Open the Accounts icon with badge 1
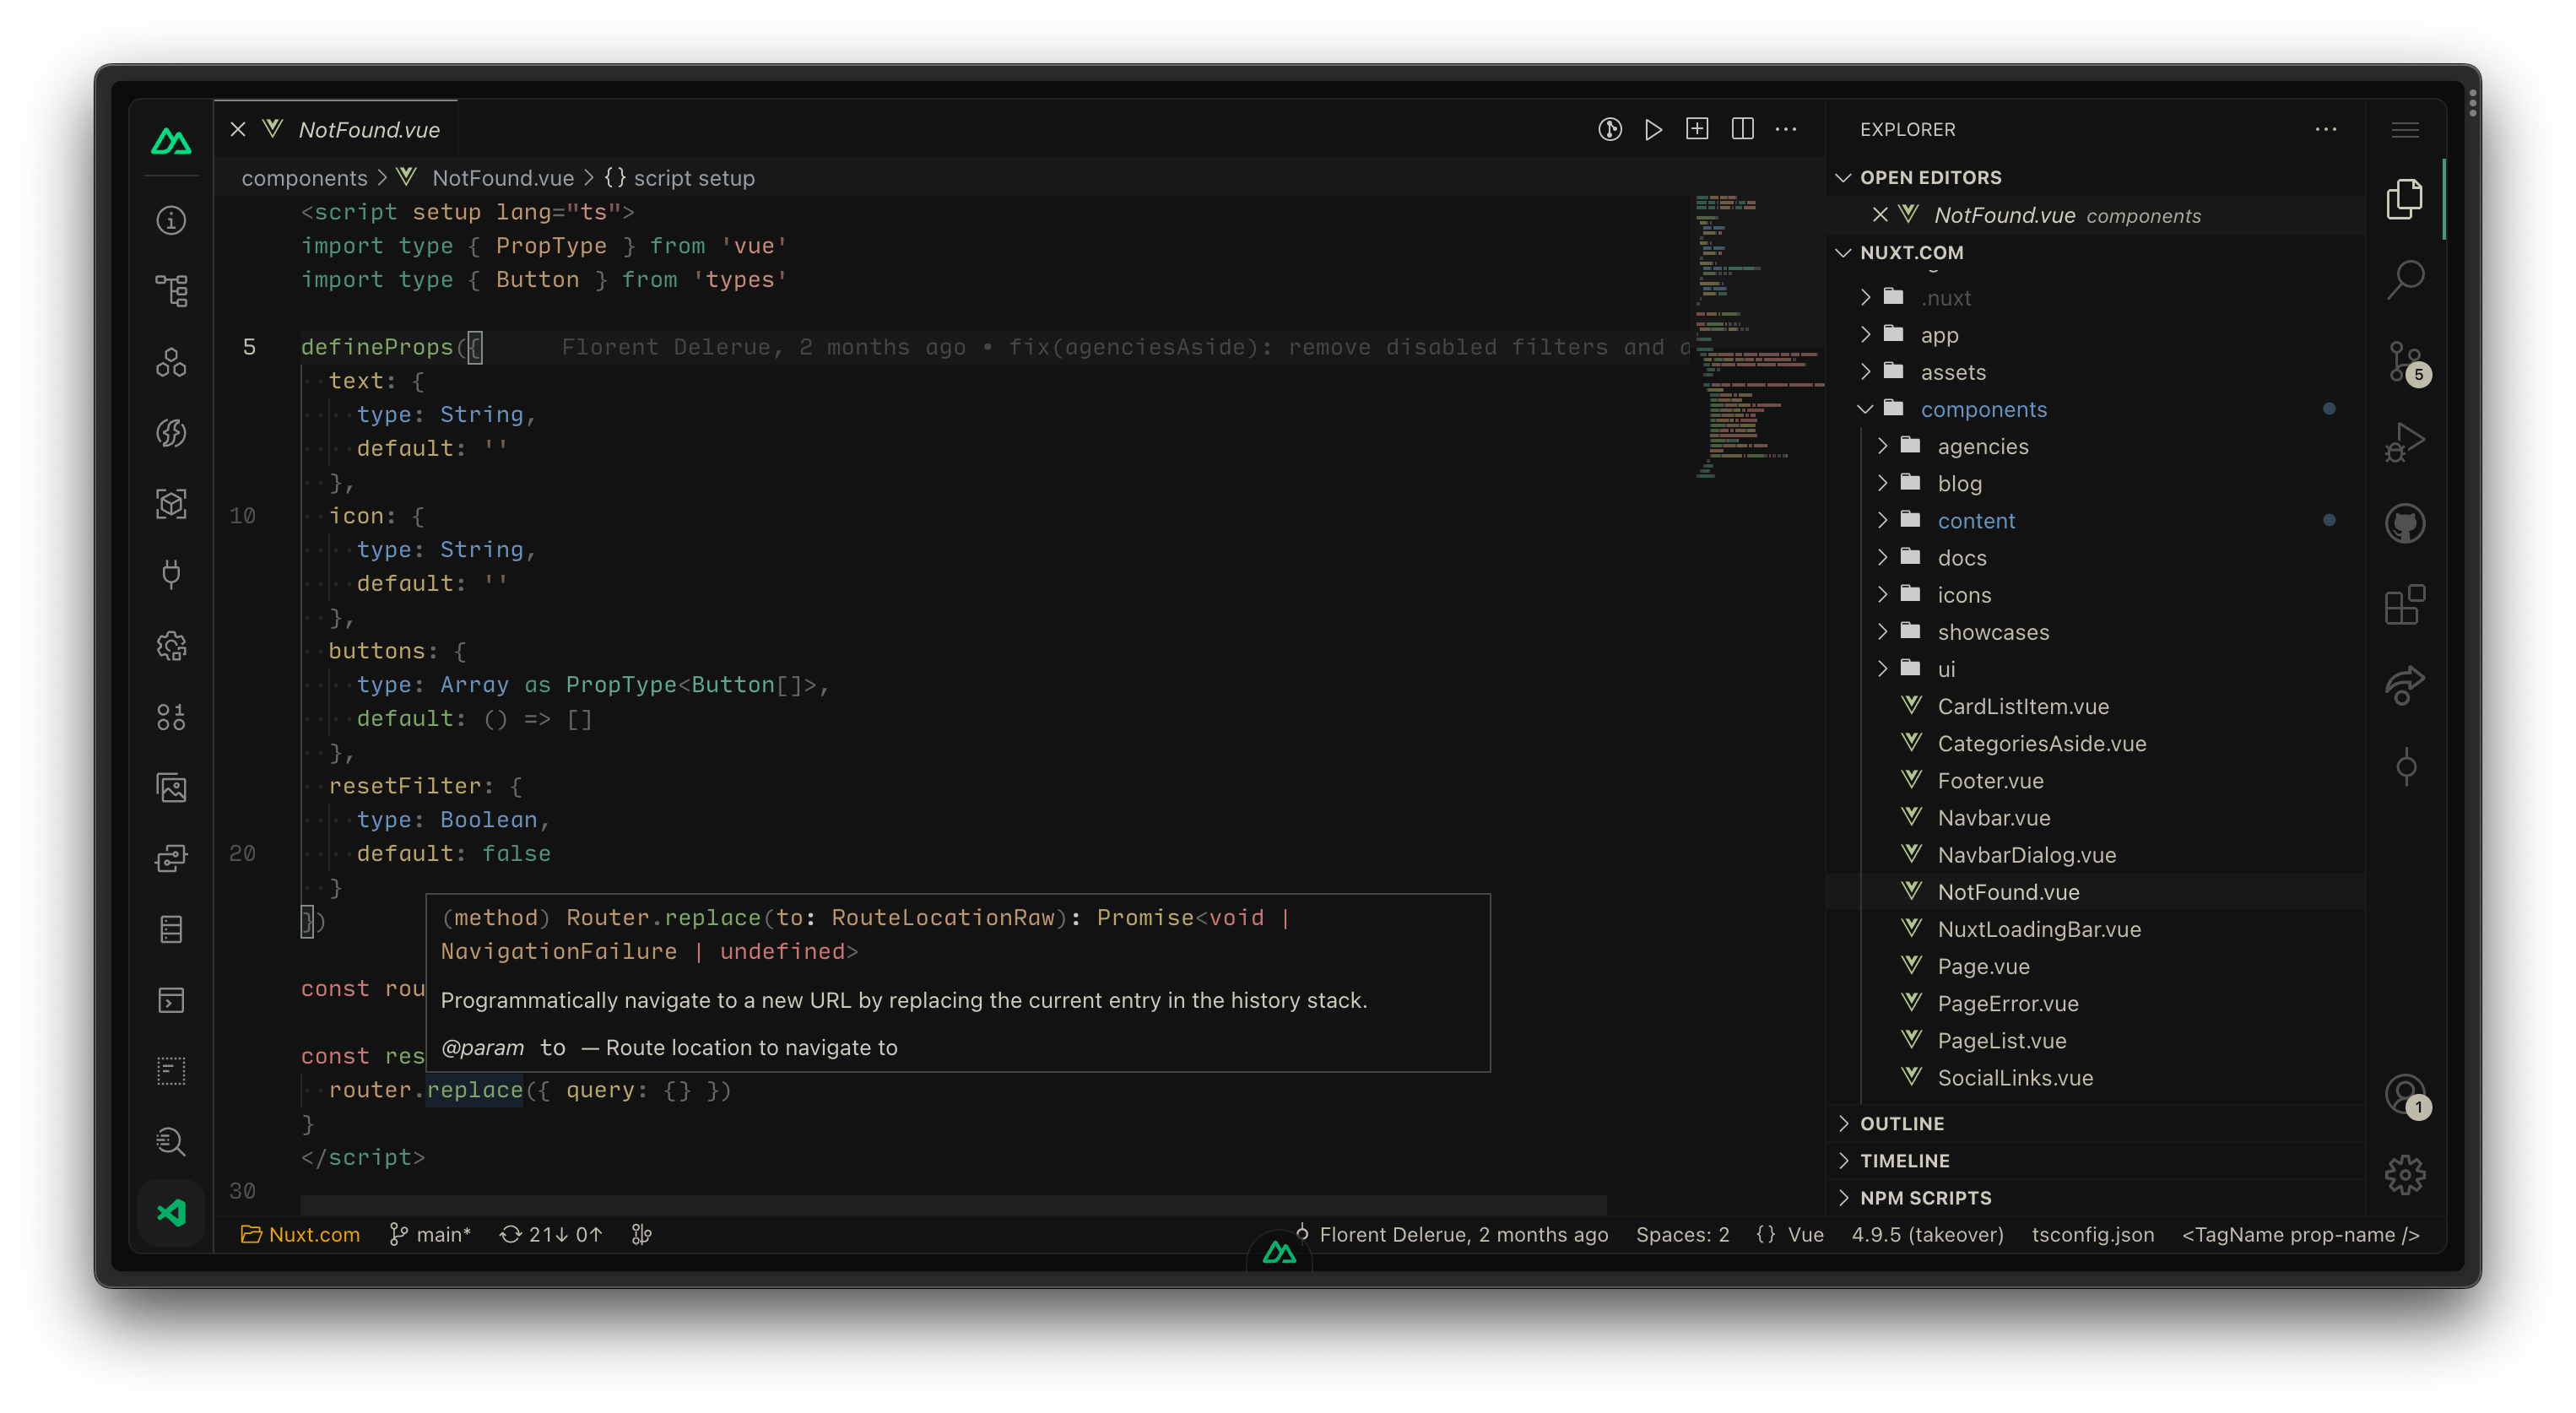Image resolution: width=2576 pixels, height=1413 pixels. (x=2404, y=1095)
